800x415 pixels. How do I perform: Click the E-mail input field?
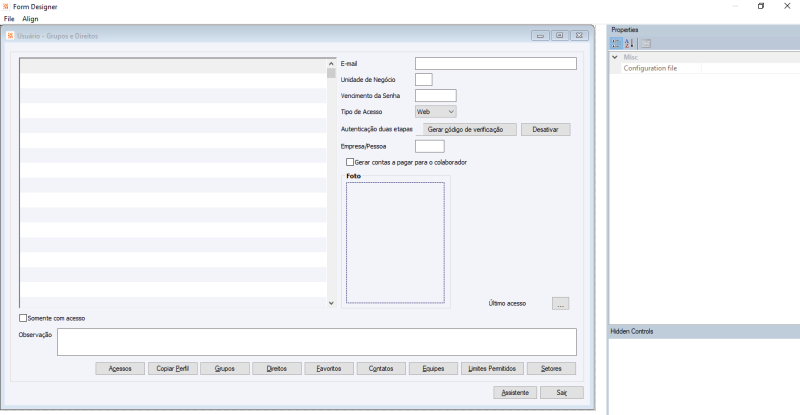click(x=496, y=63)
